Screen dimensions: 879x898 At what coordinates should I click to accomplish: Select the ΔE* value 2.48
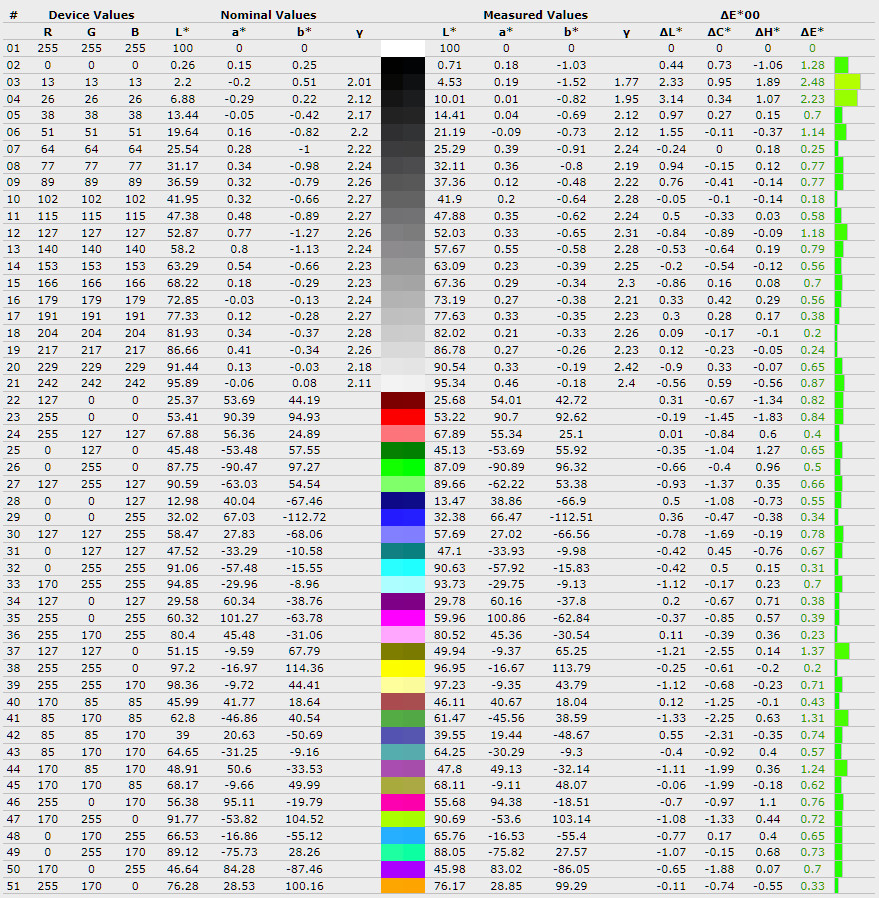(812, 81)
